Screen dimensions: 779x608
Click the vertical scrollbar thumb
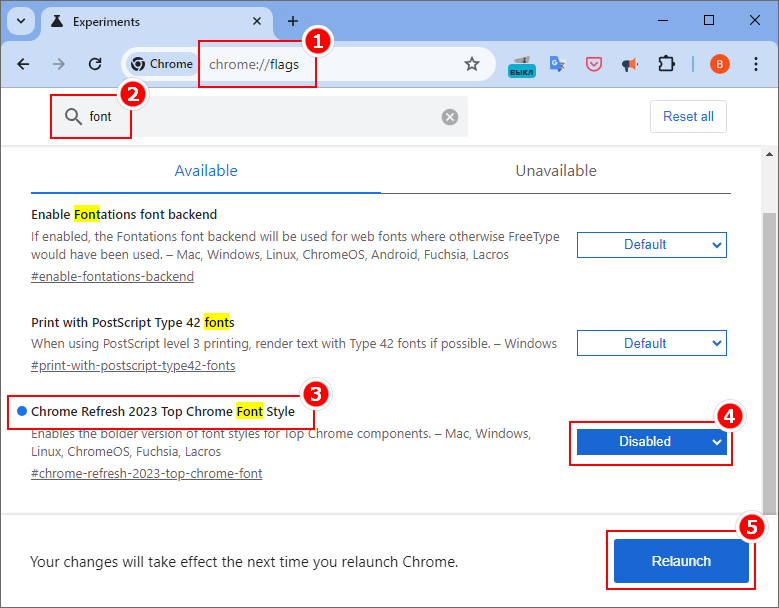click(770, 364)
